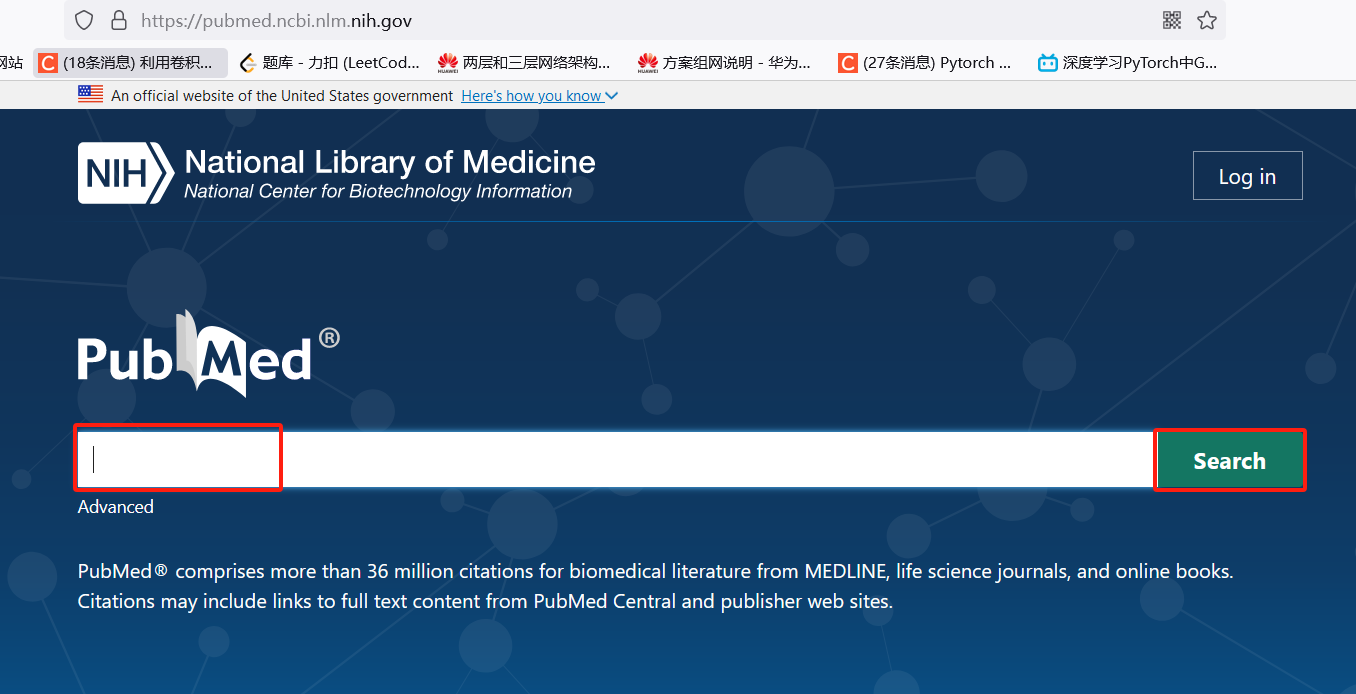Image resolution: width=1356 pixels, height=694 pixels.
Task: Open the QR code icon in address bar
Action: (1172, 20)
